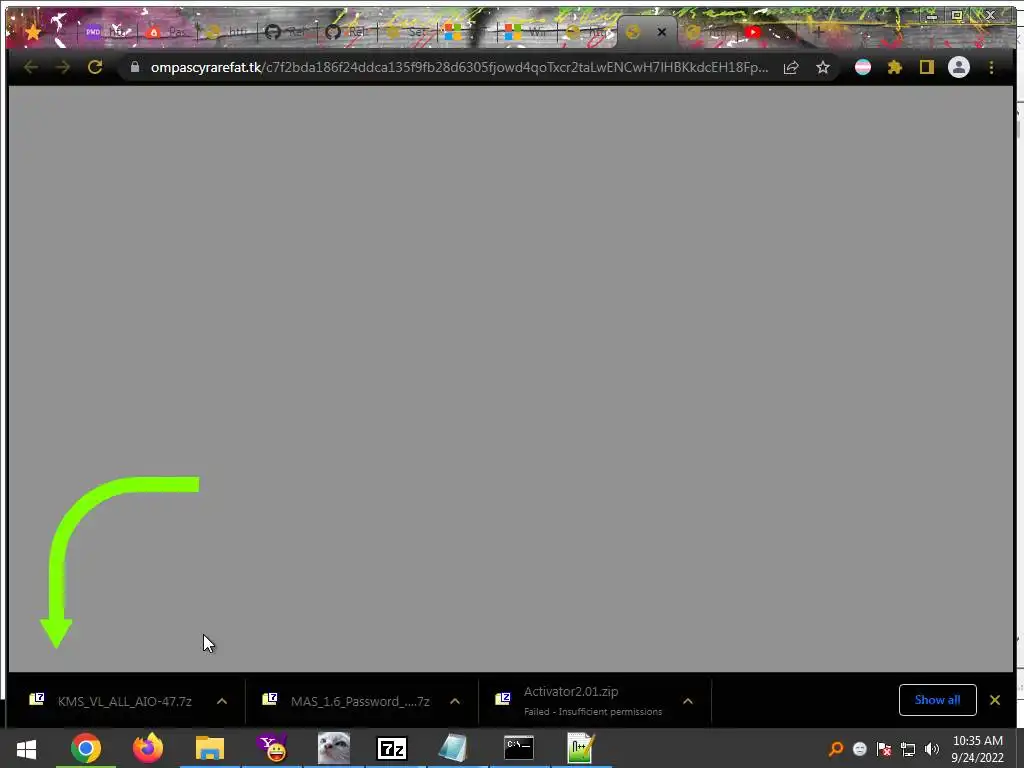The height and width of the screenshot is (768, 1024).
Task: Open Windows Start menu
Action: click(x=26, y=749)
